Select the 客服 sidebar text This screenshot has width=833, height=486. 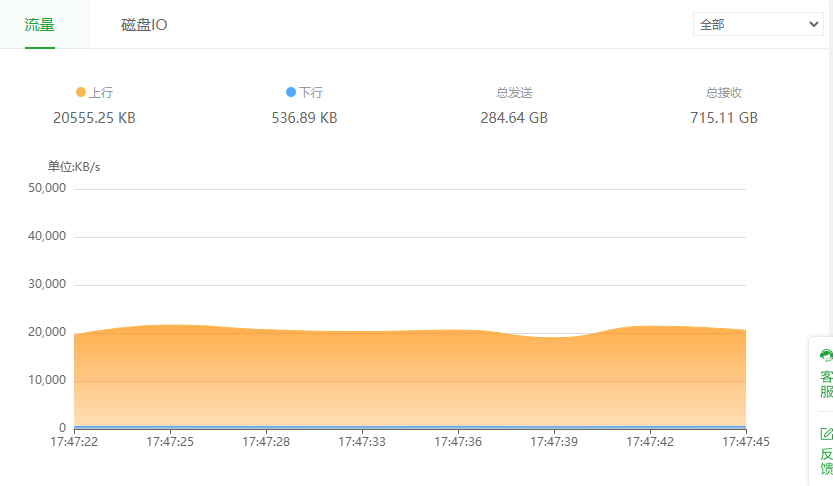tap(827, 385)
